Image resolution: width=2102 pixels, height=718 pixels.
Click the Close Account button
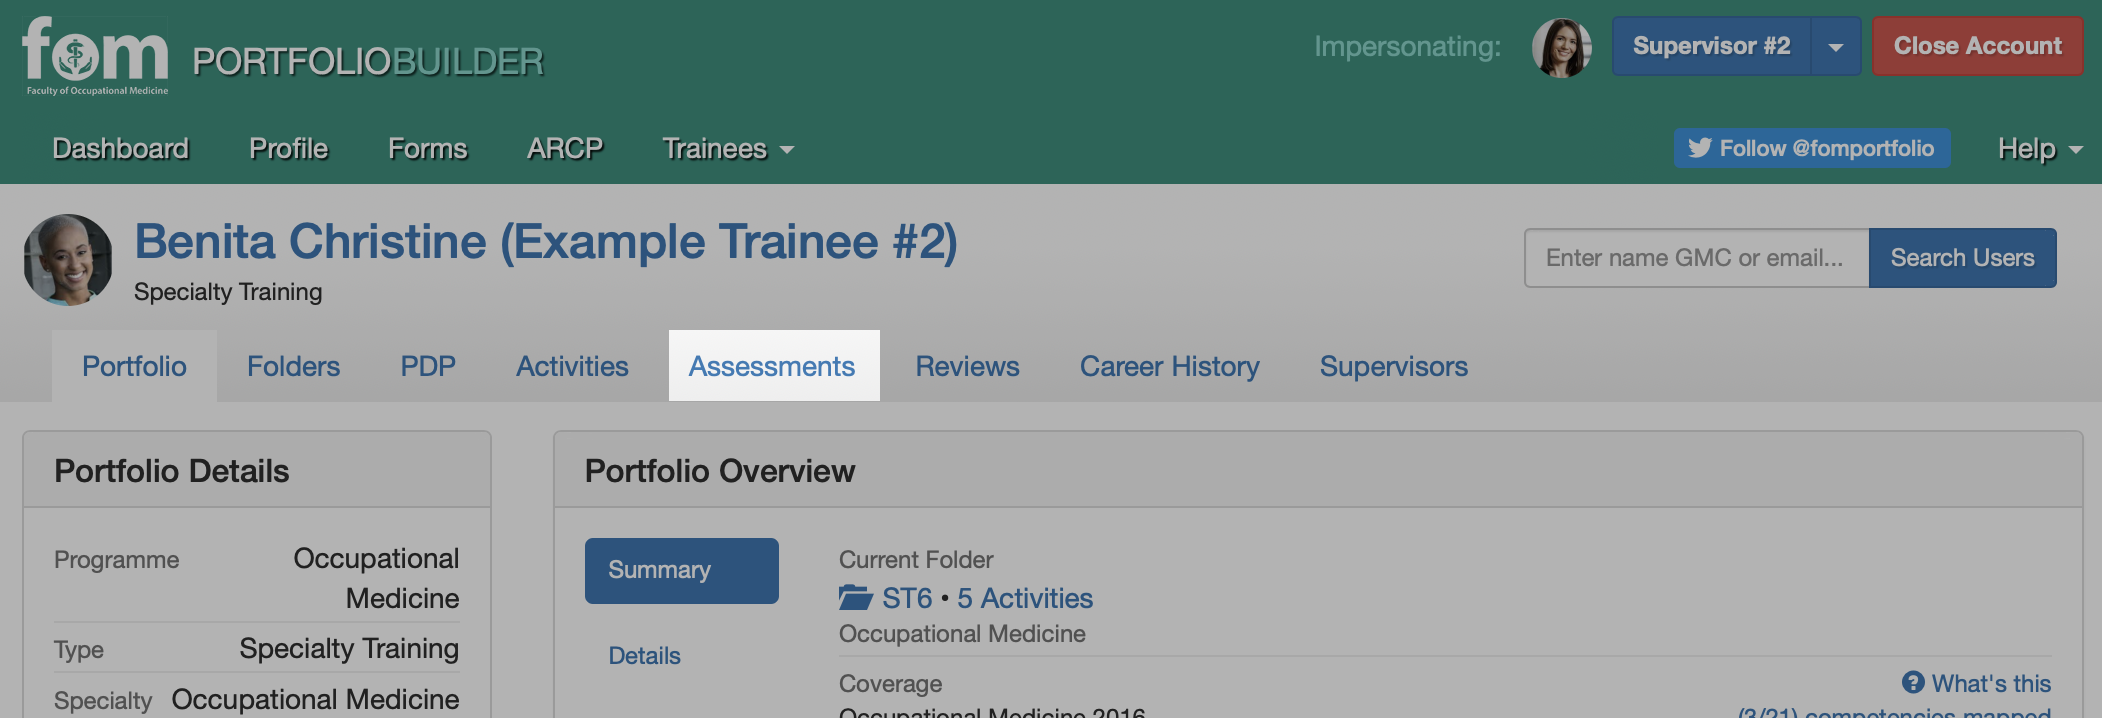[x=1977, y=47]
